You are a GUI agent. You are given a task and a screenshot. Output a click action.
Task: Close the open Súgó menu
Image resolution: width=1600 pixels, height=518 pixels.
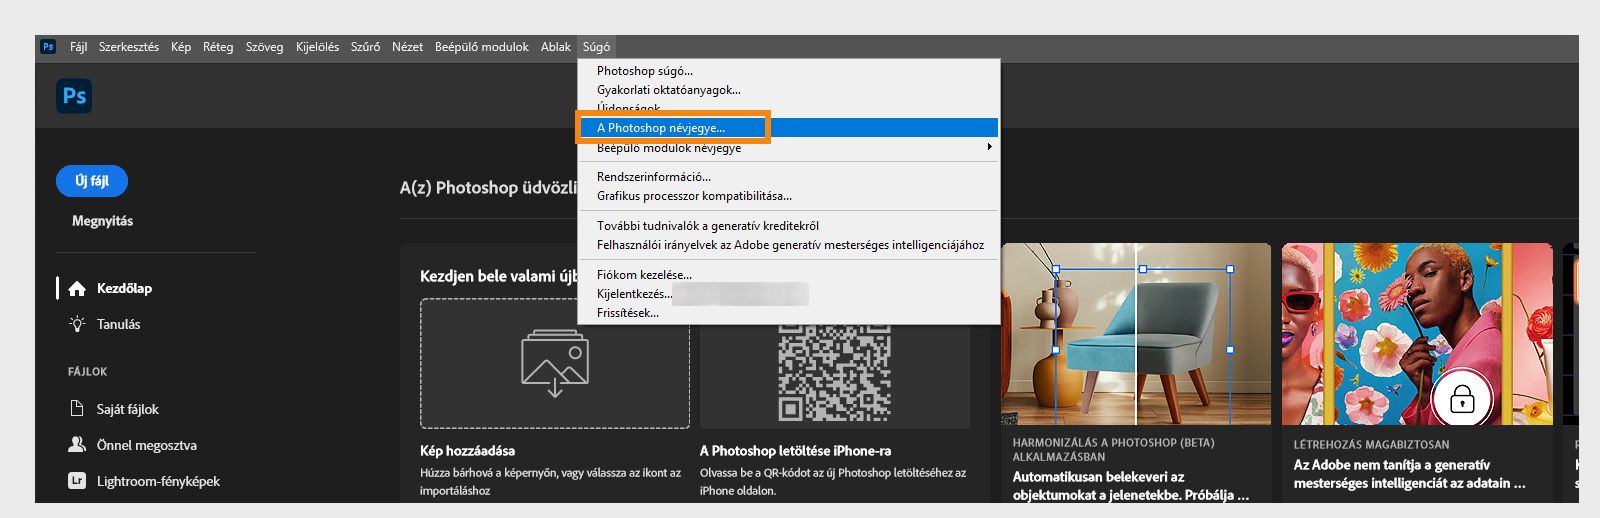point(596,47)
